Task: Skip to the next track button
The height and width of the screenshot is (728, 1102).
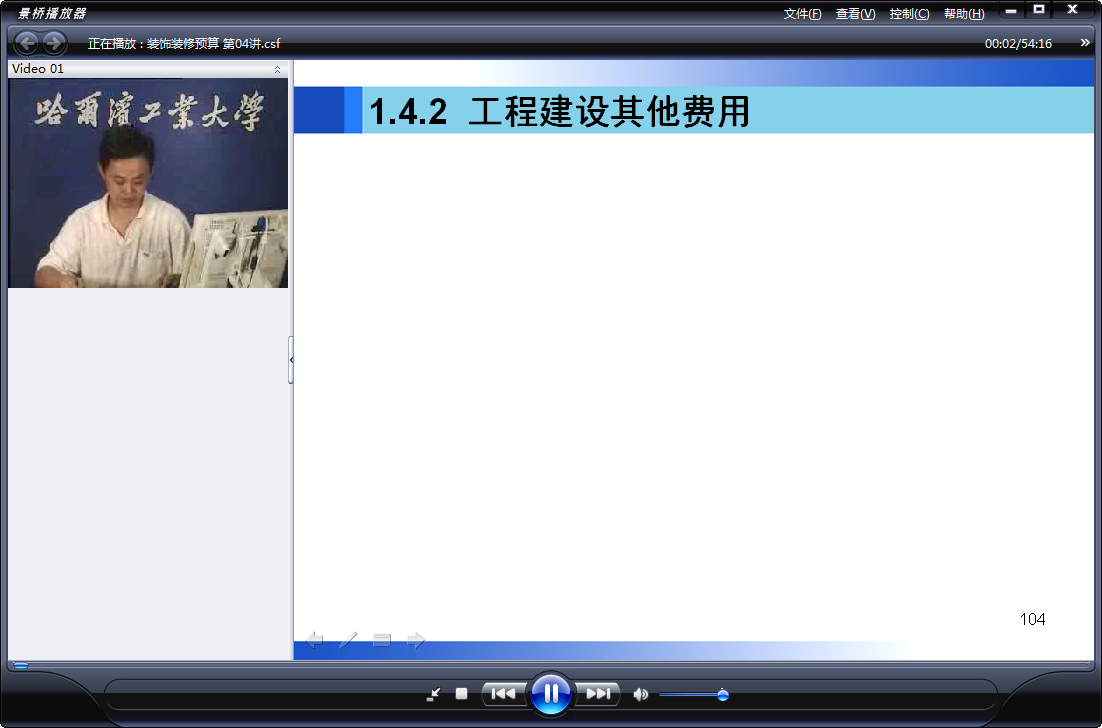Action: [598, 694]
